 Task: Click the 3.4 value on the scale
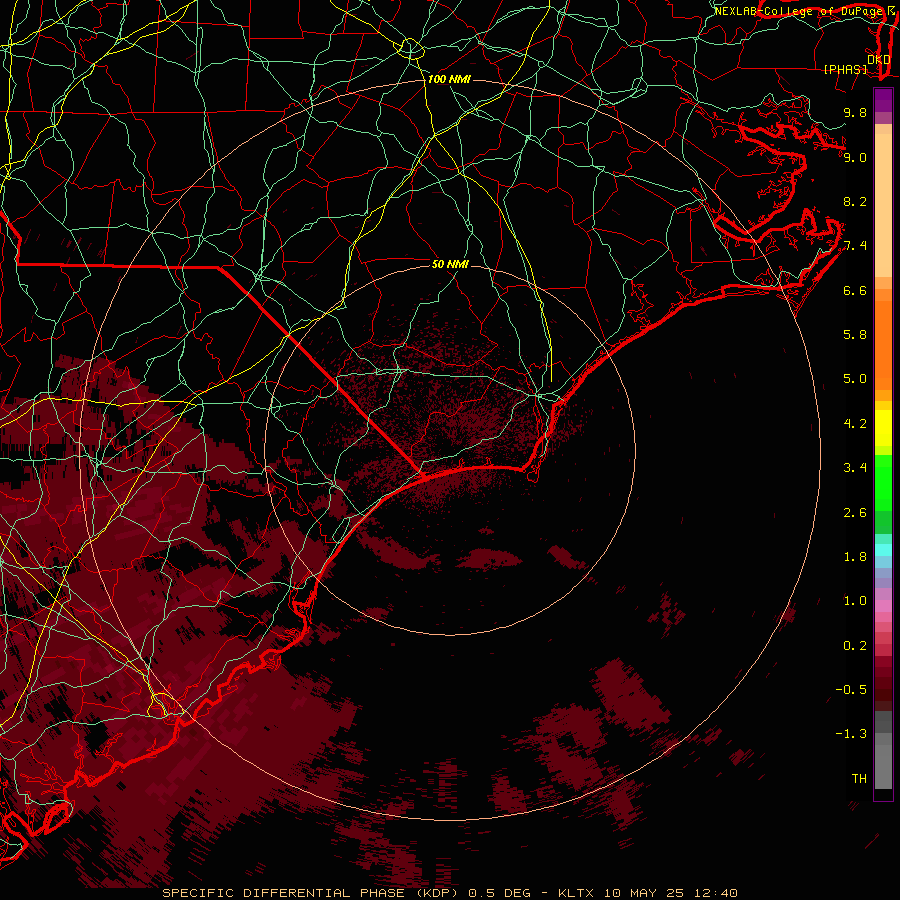pos(855,468)
